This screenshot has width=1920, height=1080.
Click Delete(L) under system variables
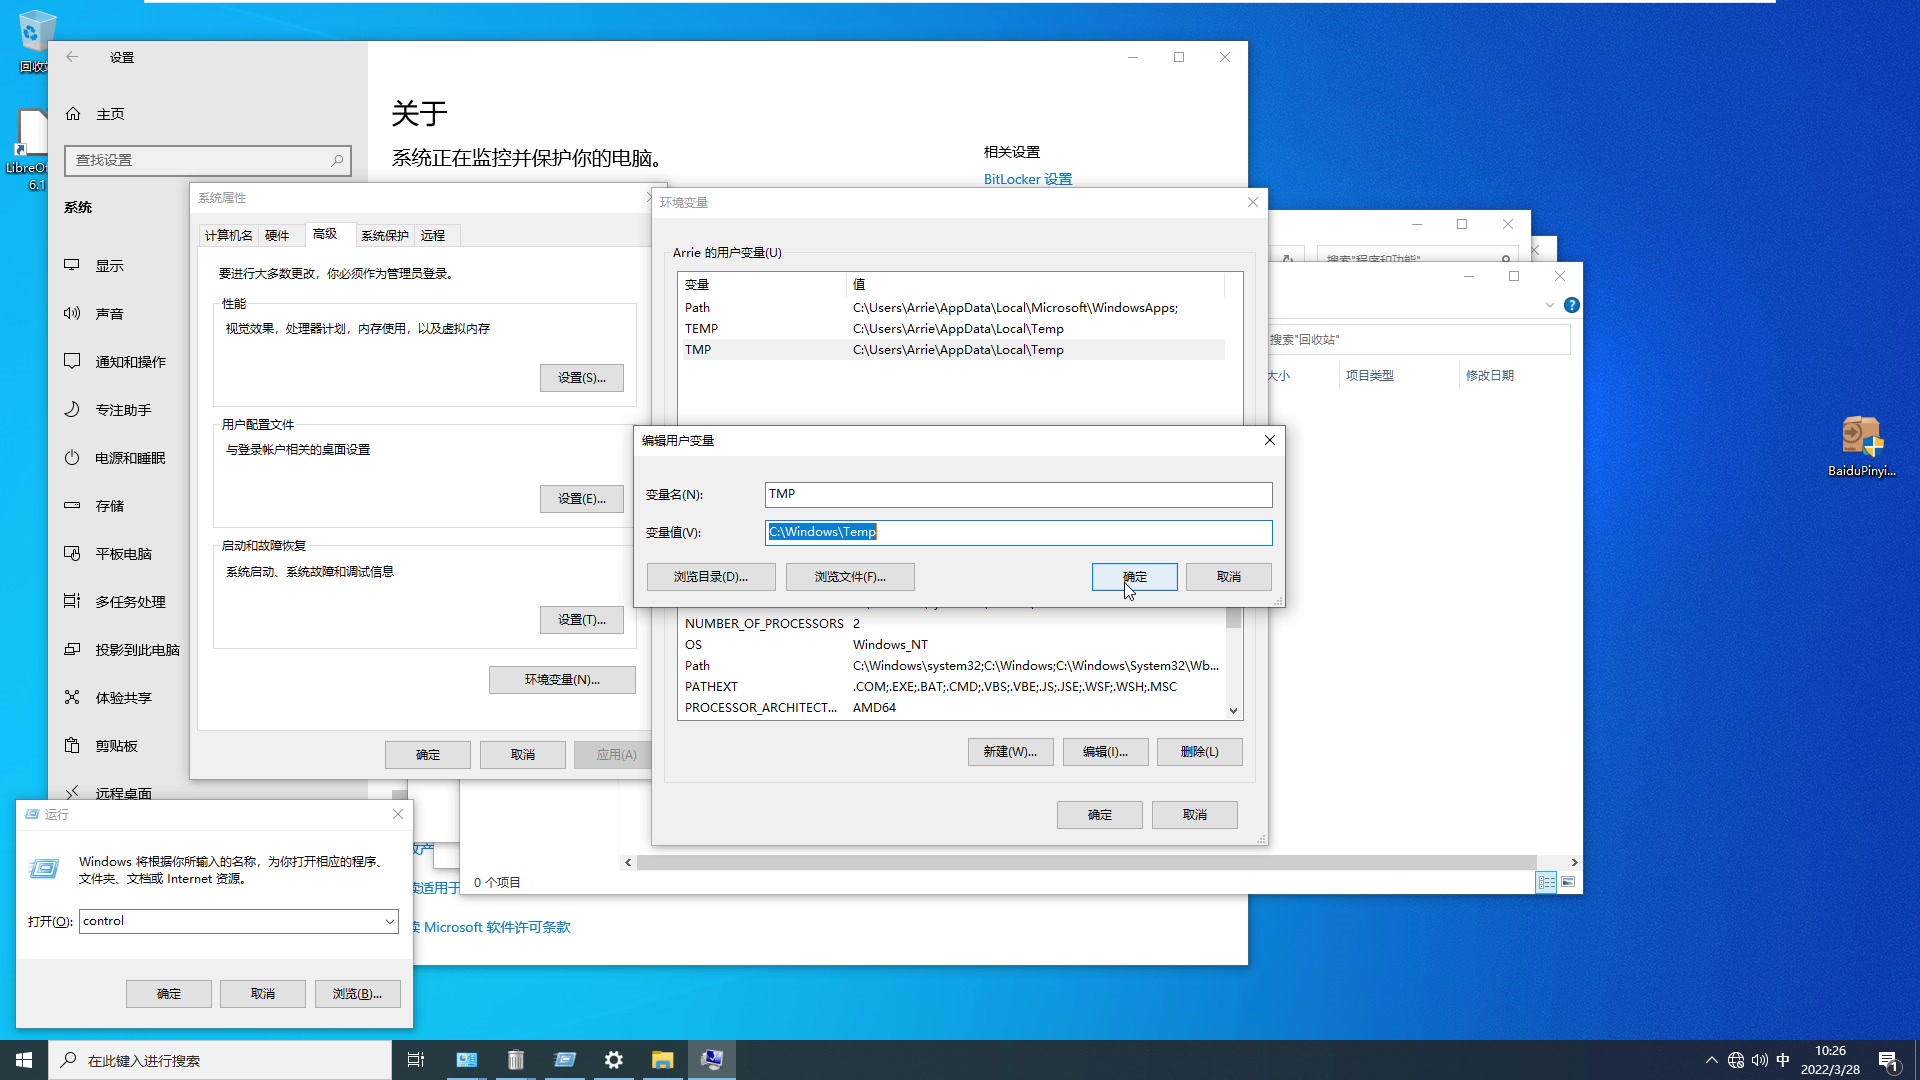point(1200,752)
